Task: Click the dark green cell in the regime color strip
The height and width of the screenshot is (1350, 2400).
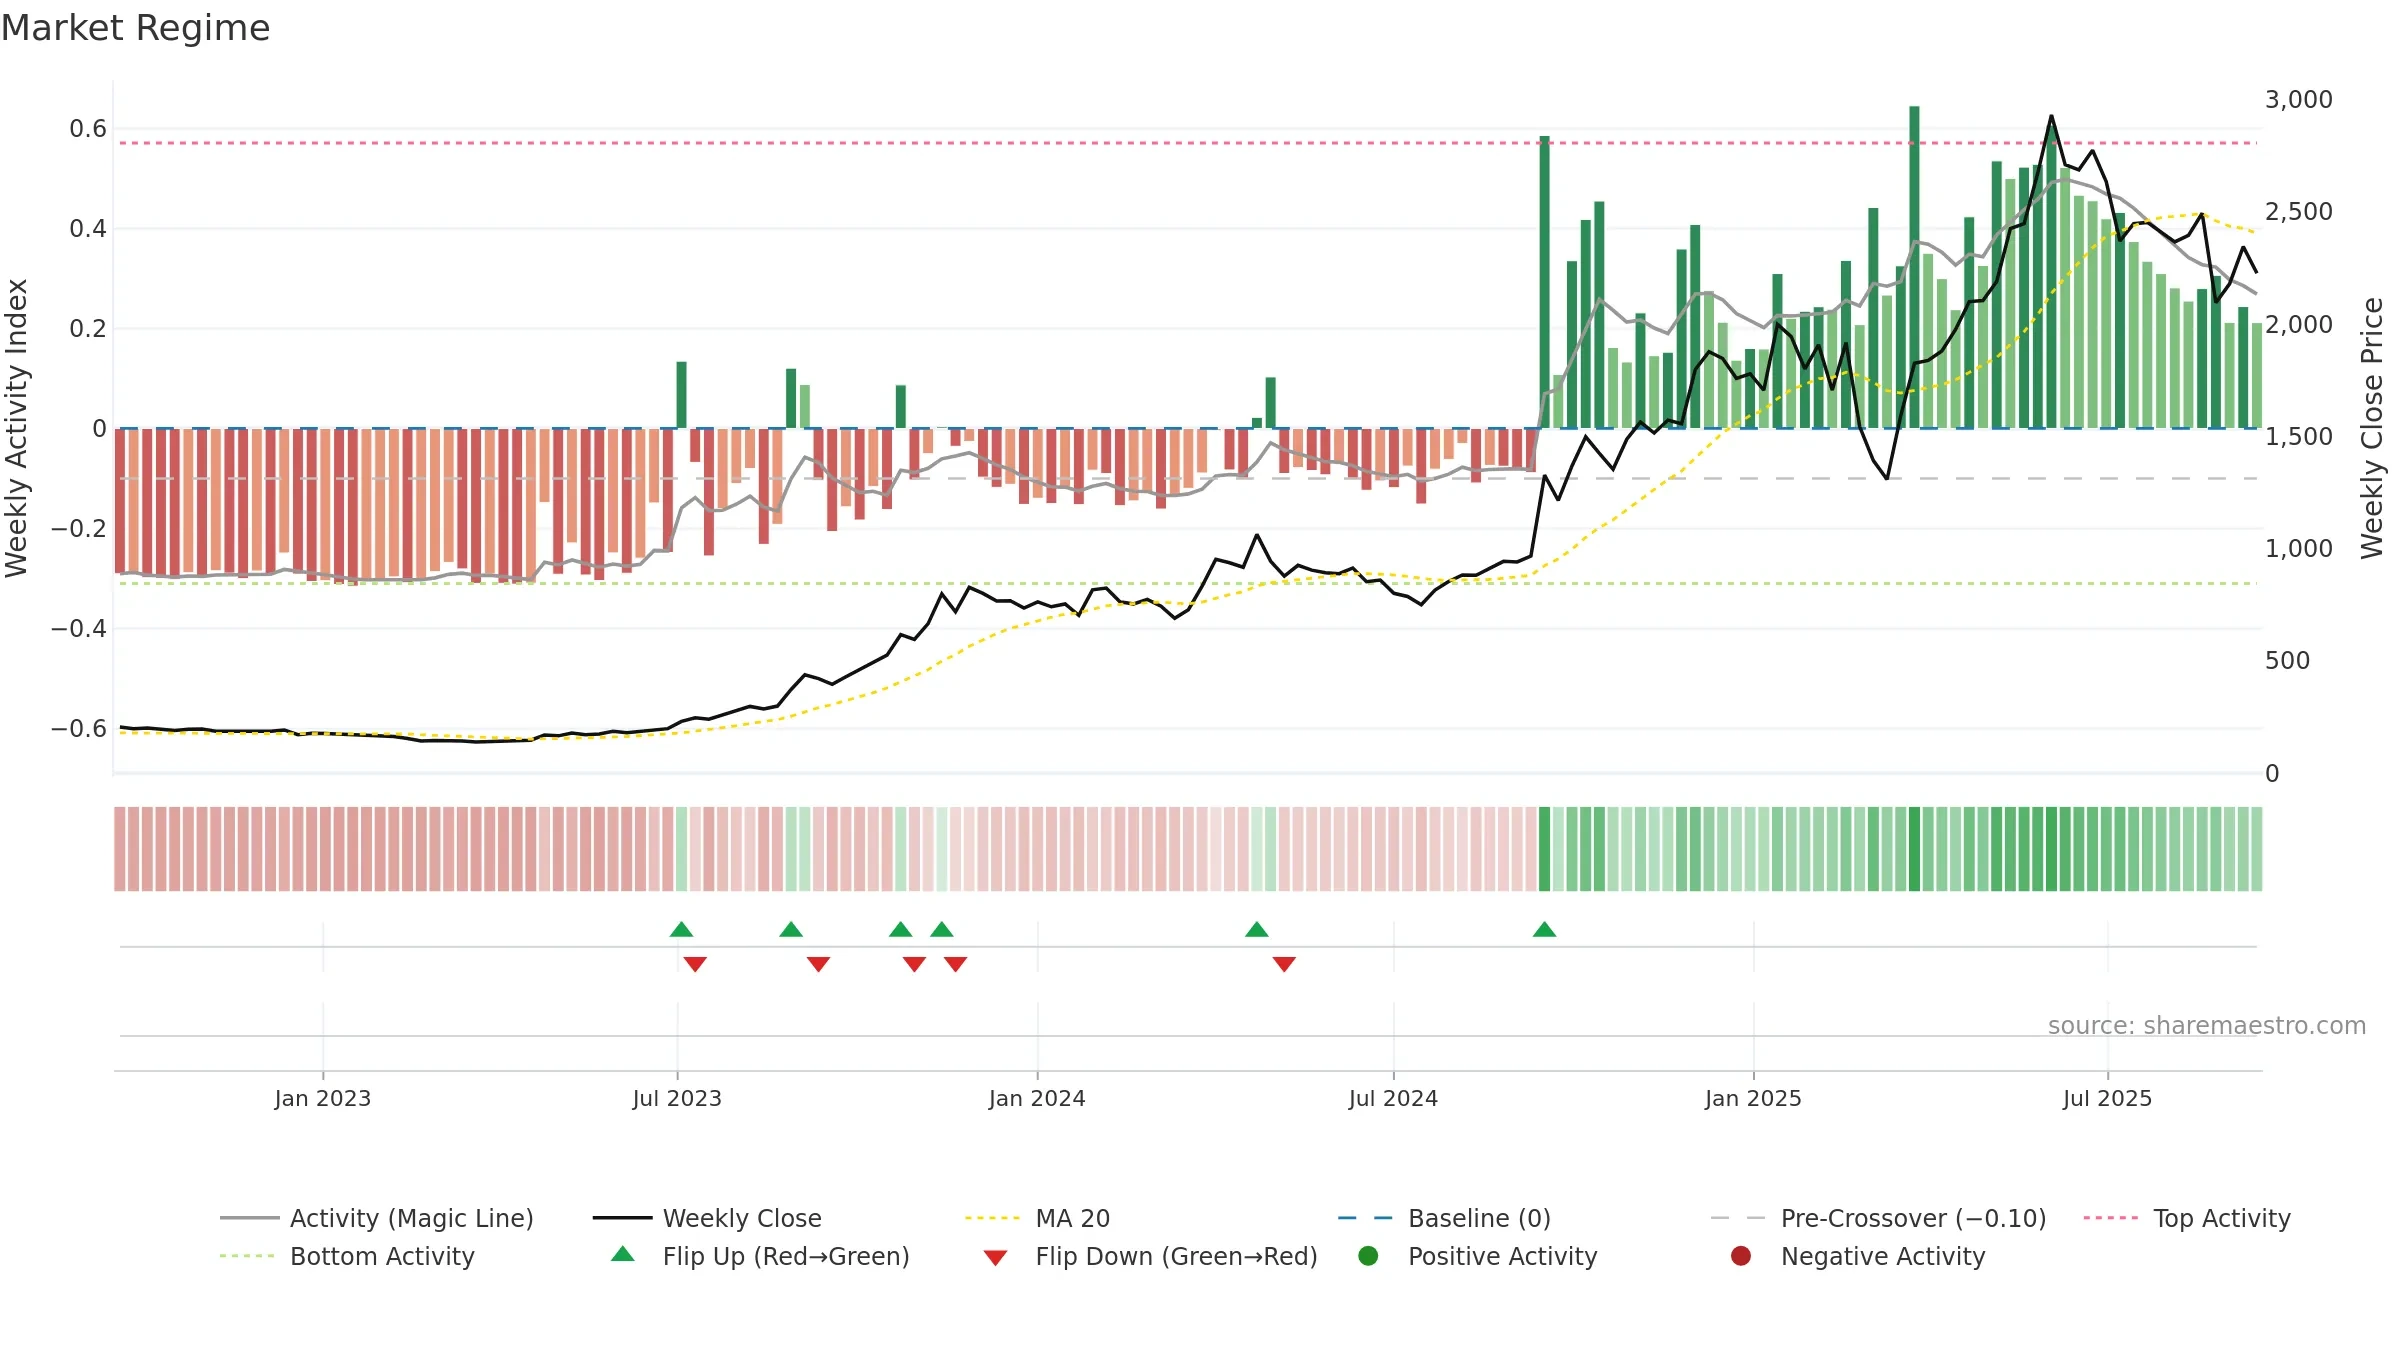Action: 1914,849
